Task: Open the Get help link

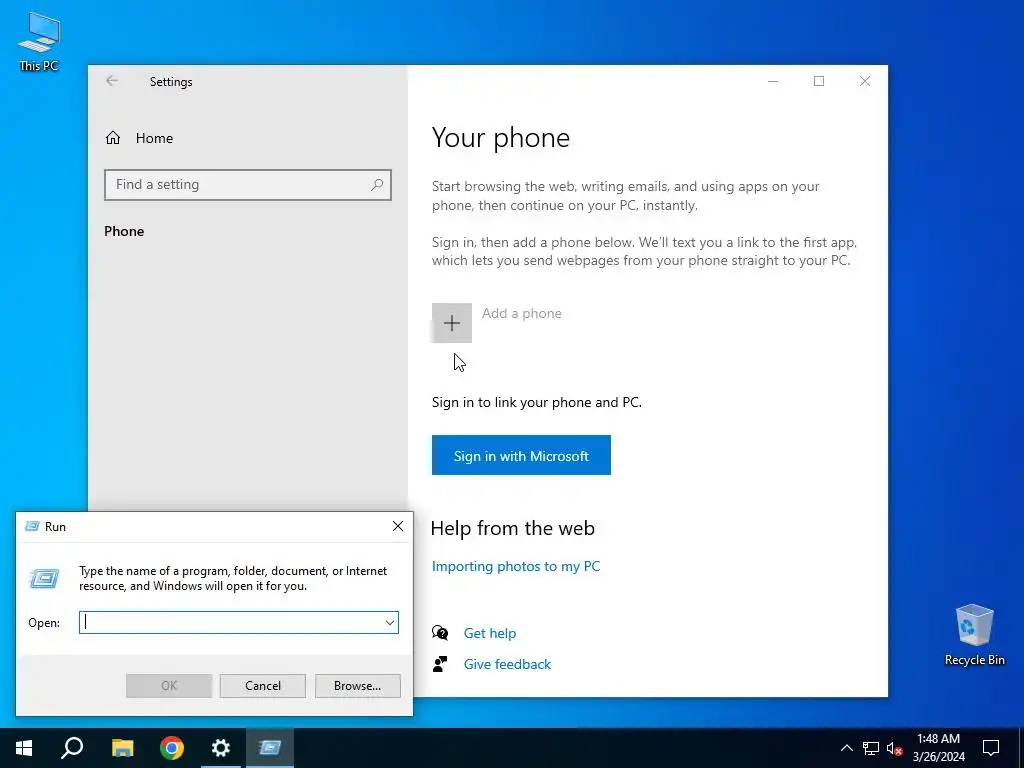Action: tap(490, 633)
